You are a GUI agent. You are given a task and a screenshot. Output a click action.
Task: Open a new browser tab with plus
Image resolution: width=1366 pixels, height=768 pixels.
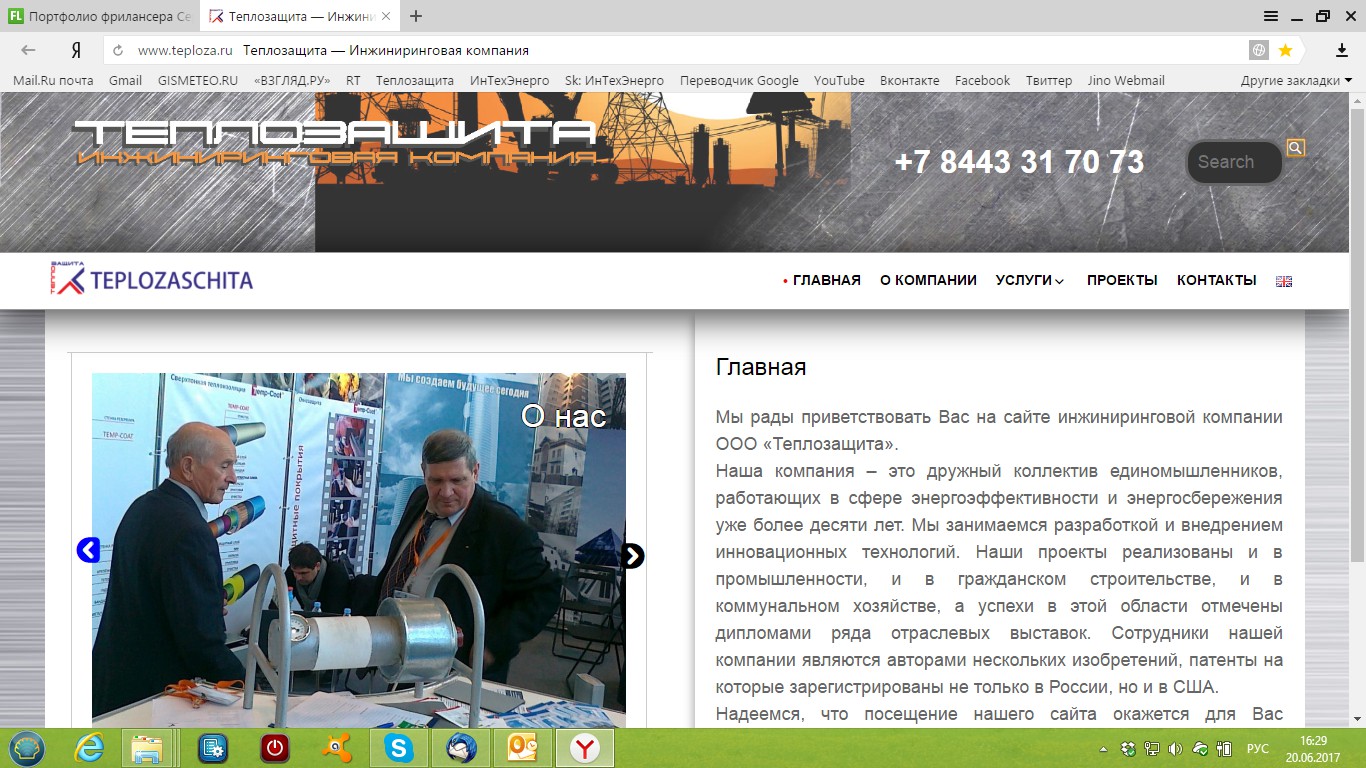point(416,16)
